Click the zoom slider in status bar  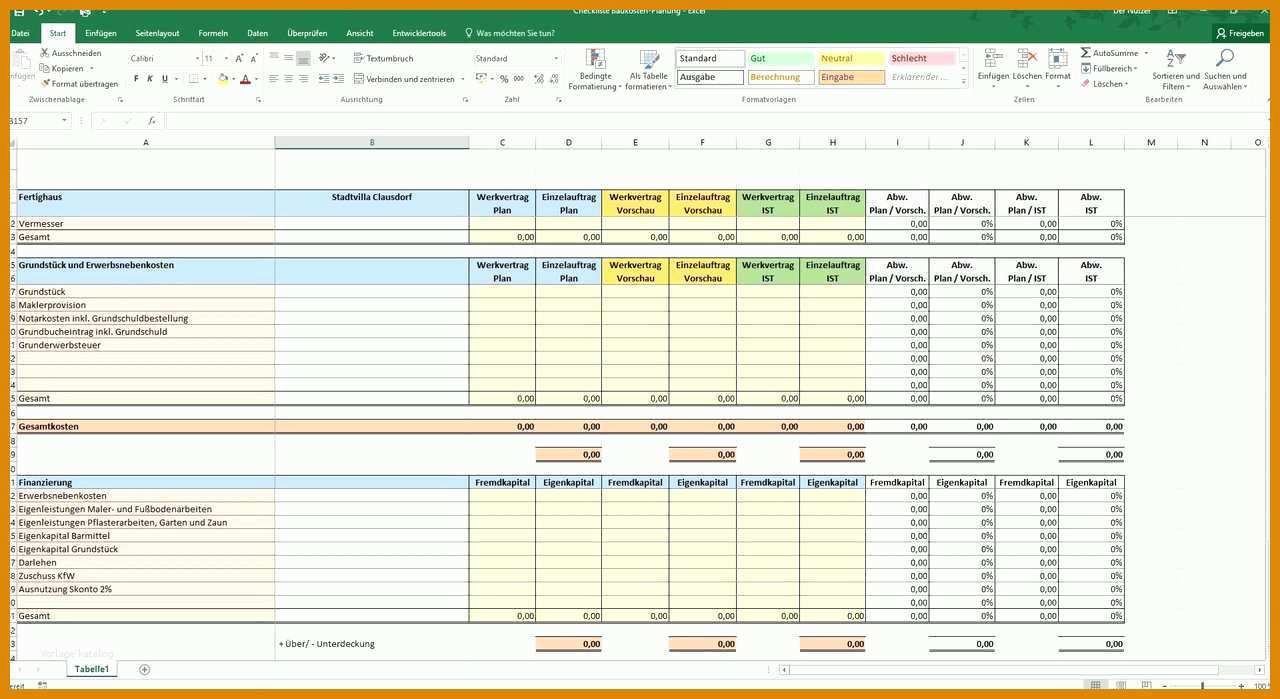tap(1205, 686)
